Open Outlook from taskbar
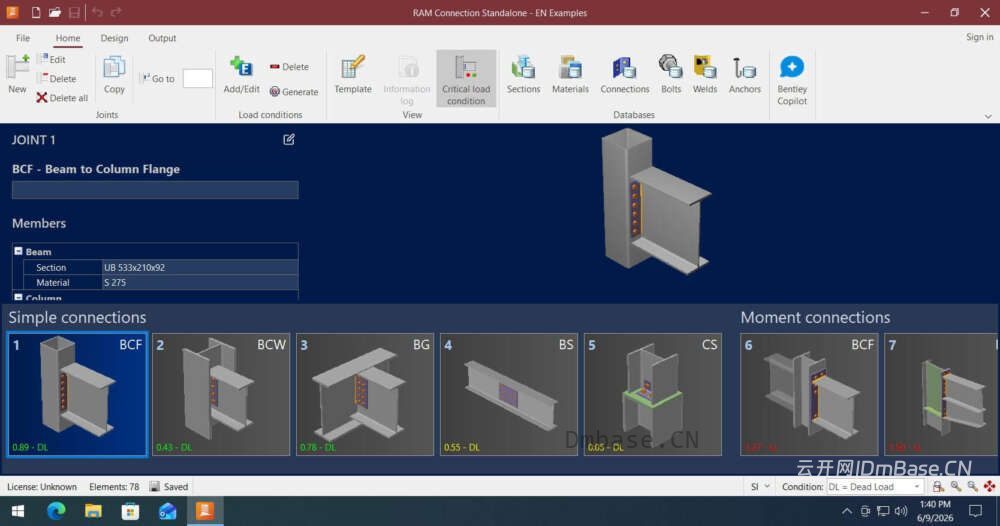Image resolution: width=1000 pixels, height=526 pixels. tap(167, 511)
